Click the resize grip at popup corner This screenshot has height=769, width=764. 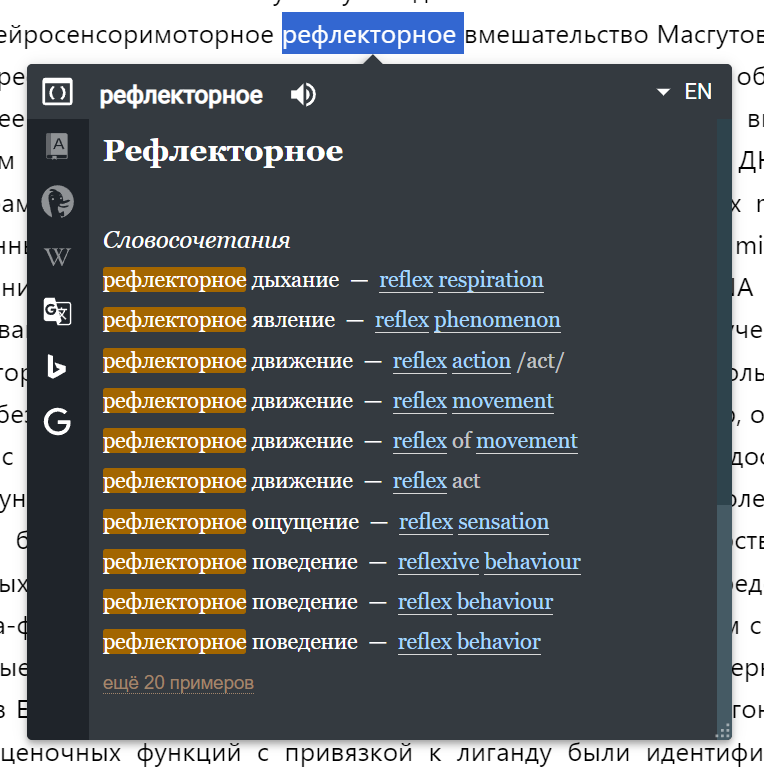click(723, 731)
